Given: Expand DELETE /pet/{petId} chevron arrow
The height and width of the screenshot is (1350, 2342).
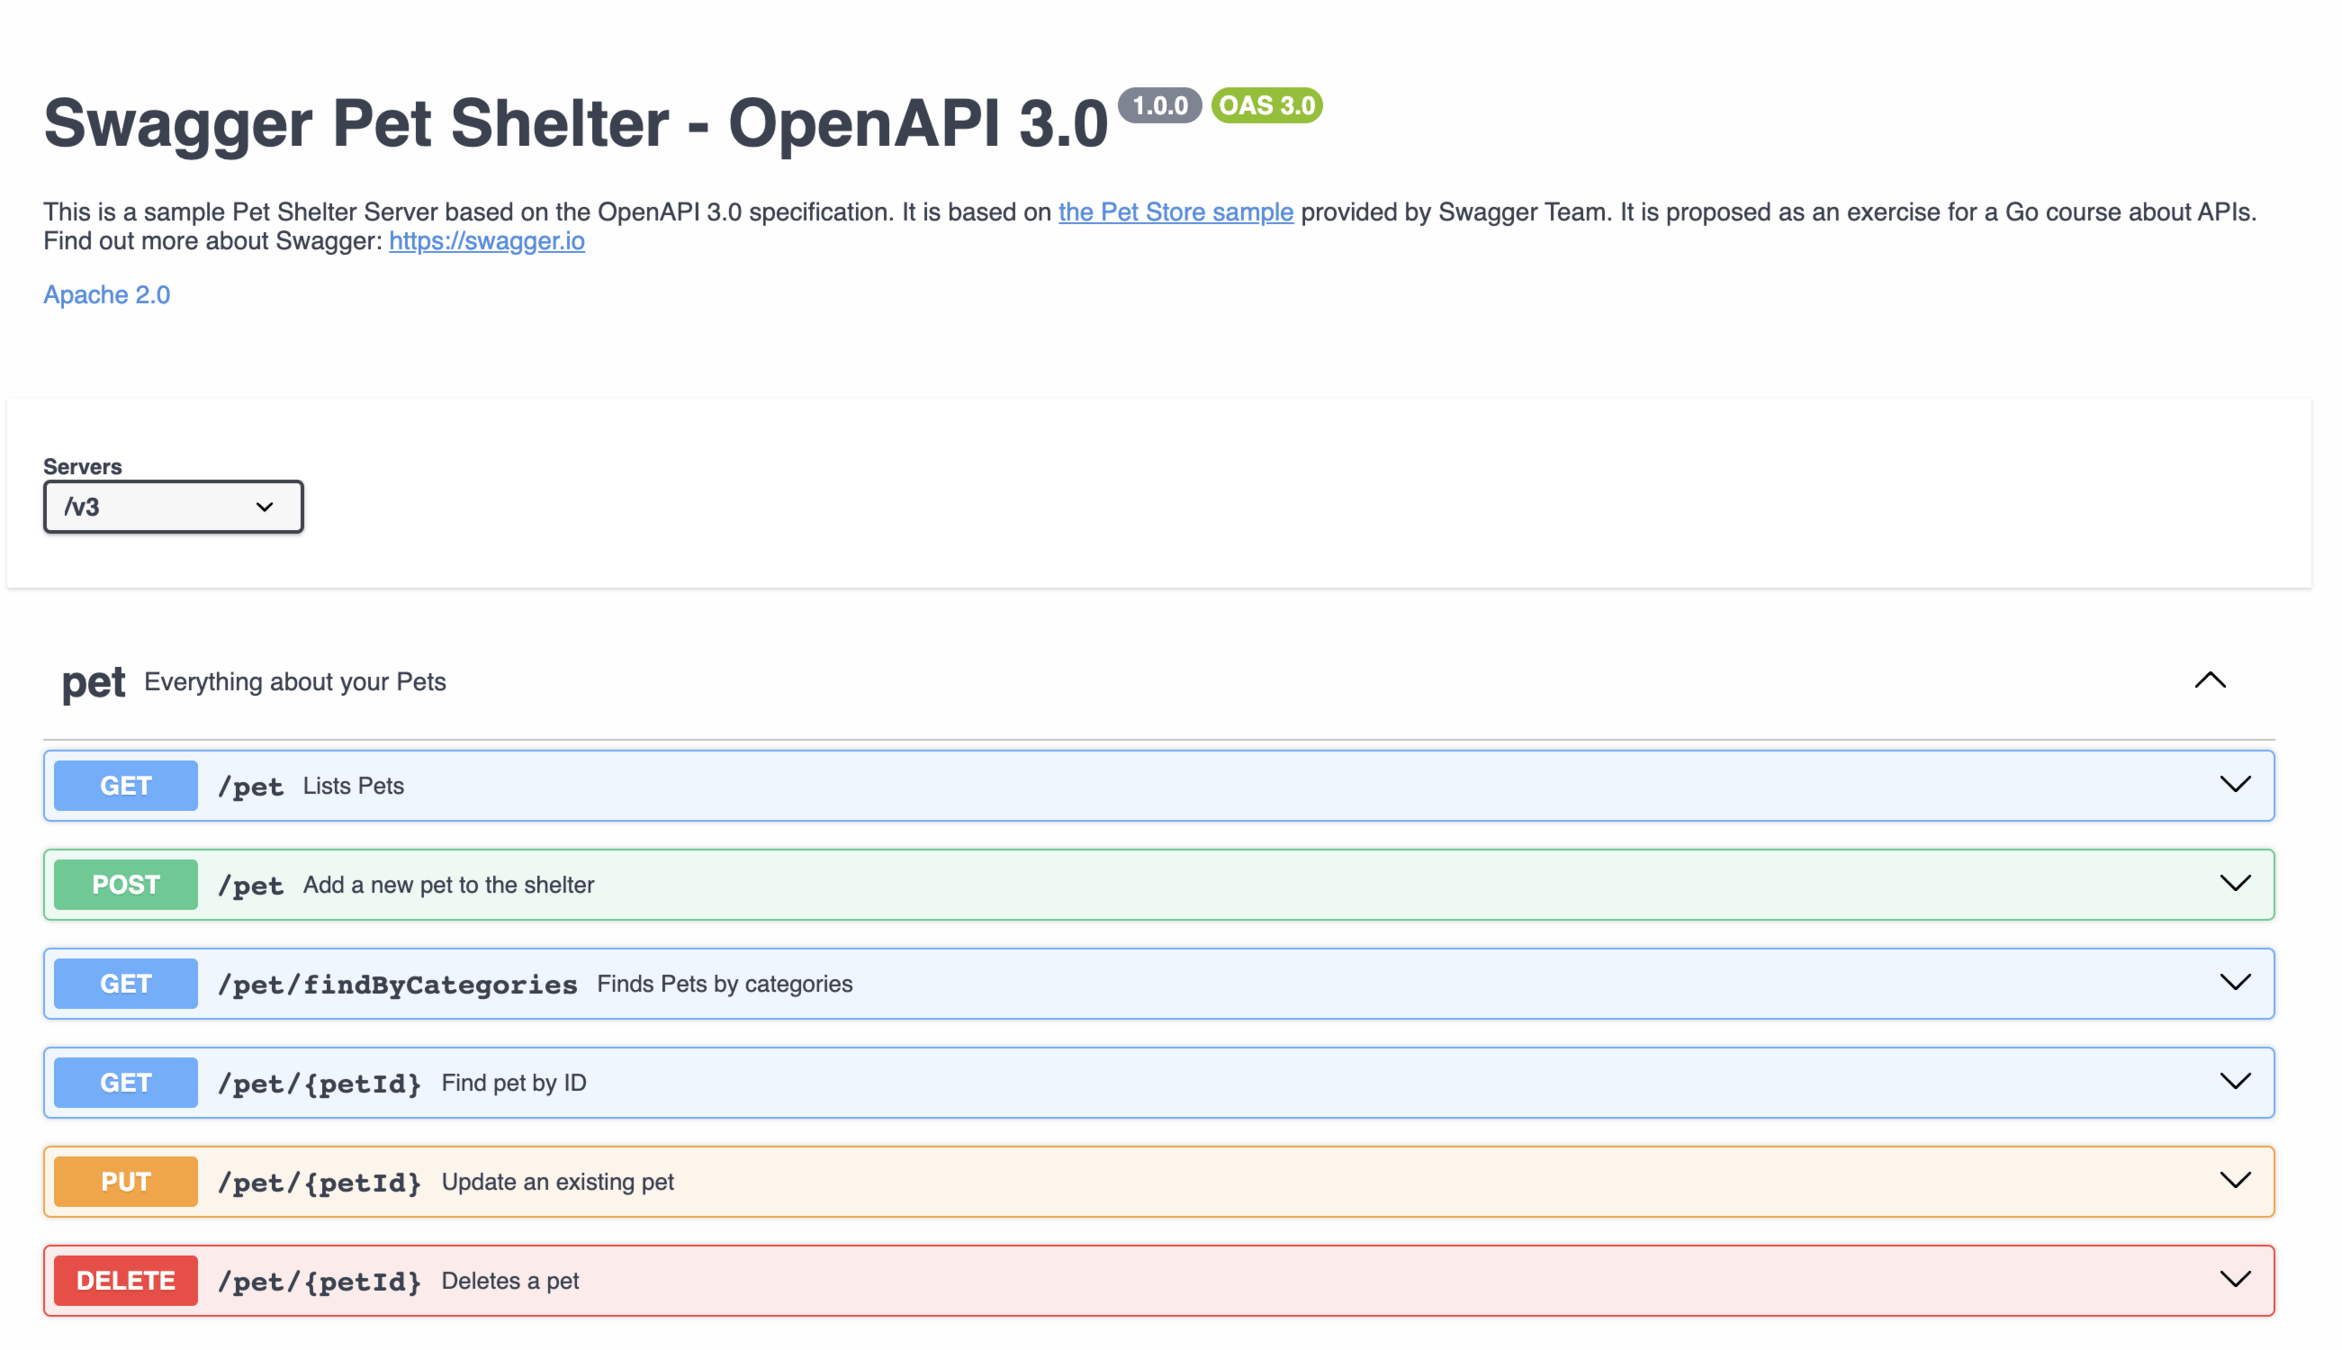Looking at the screenshot, I should [x=2234, y=1280].
